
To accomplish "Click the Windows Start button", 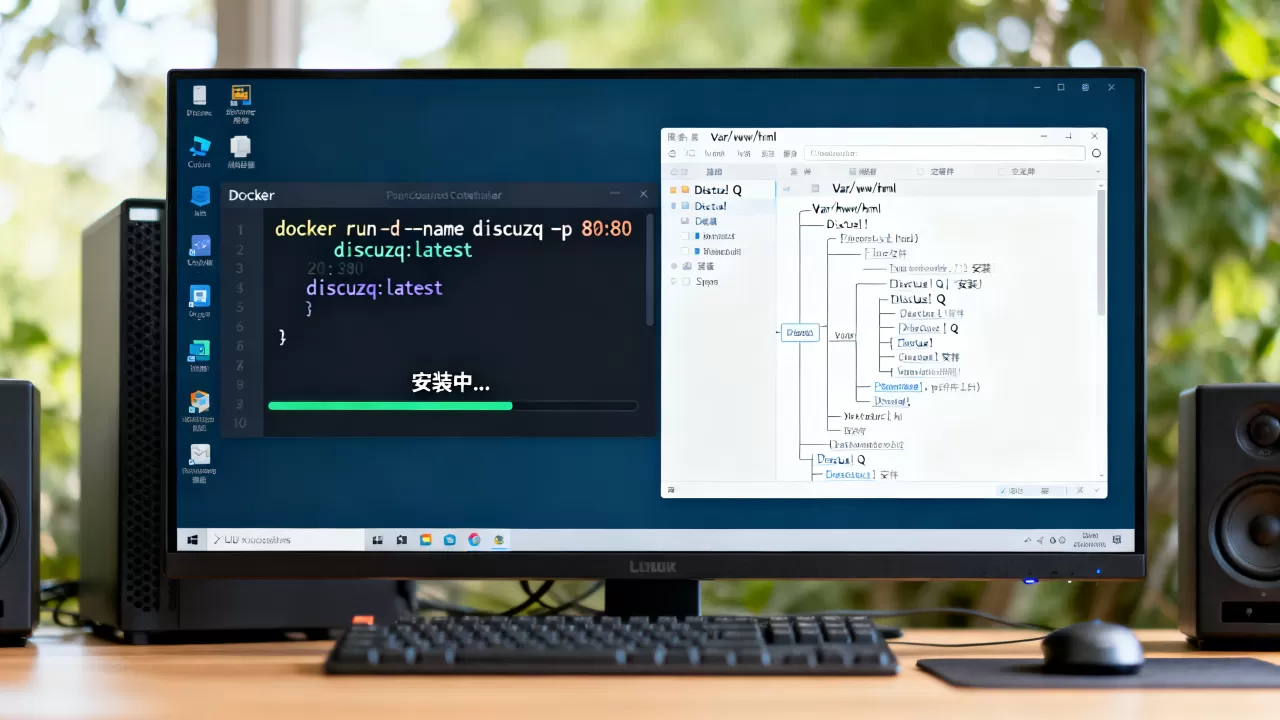I will (x=192, y=540).
